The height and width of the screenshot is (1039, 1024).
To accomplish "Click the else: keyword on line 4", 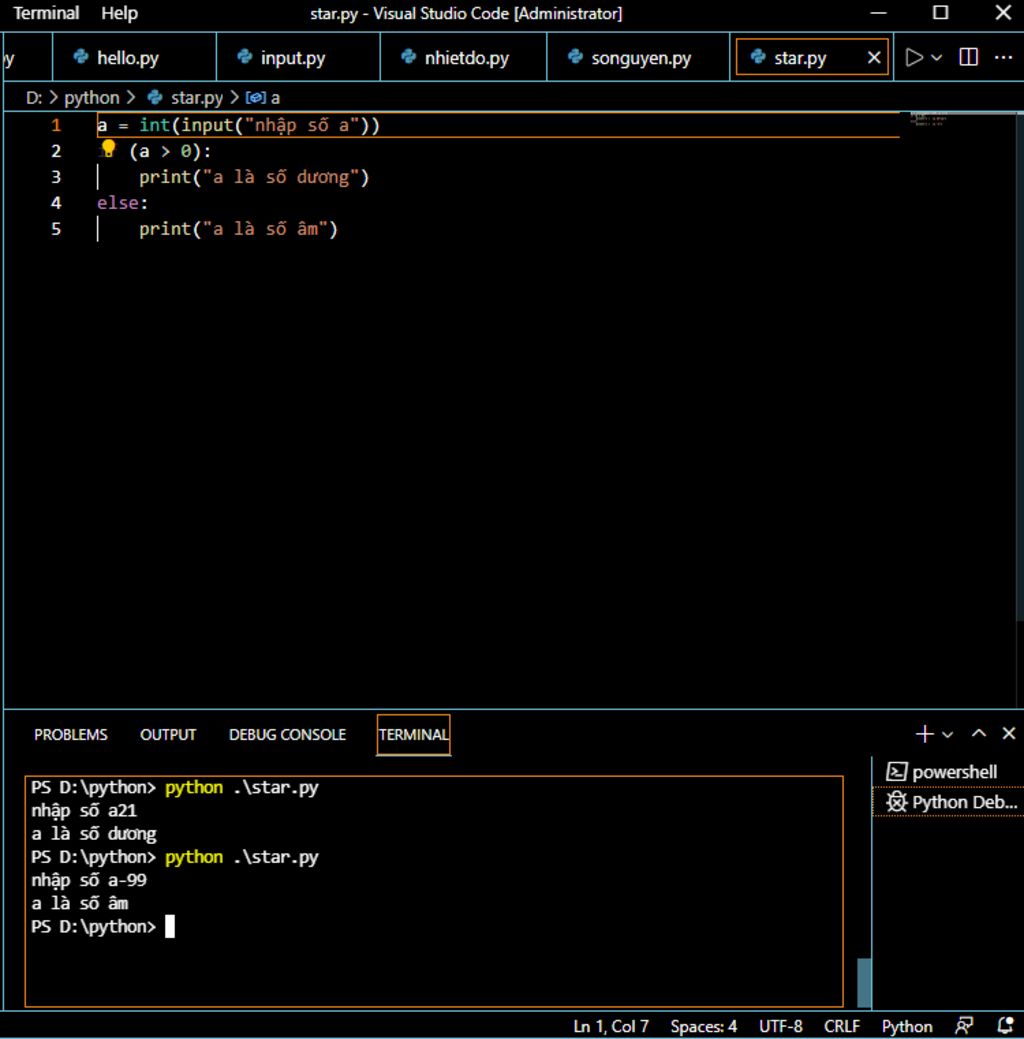I will [123, 203].
